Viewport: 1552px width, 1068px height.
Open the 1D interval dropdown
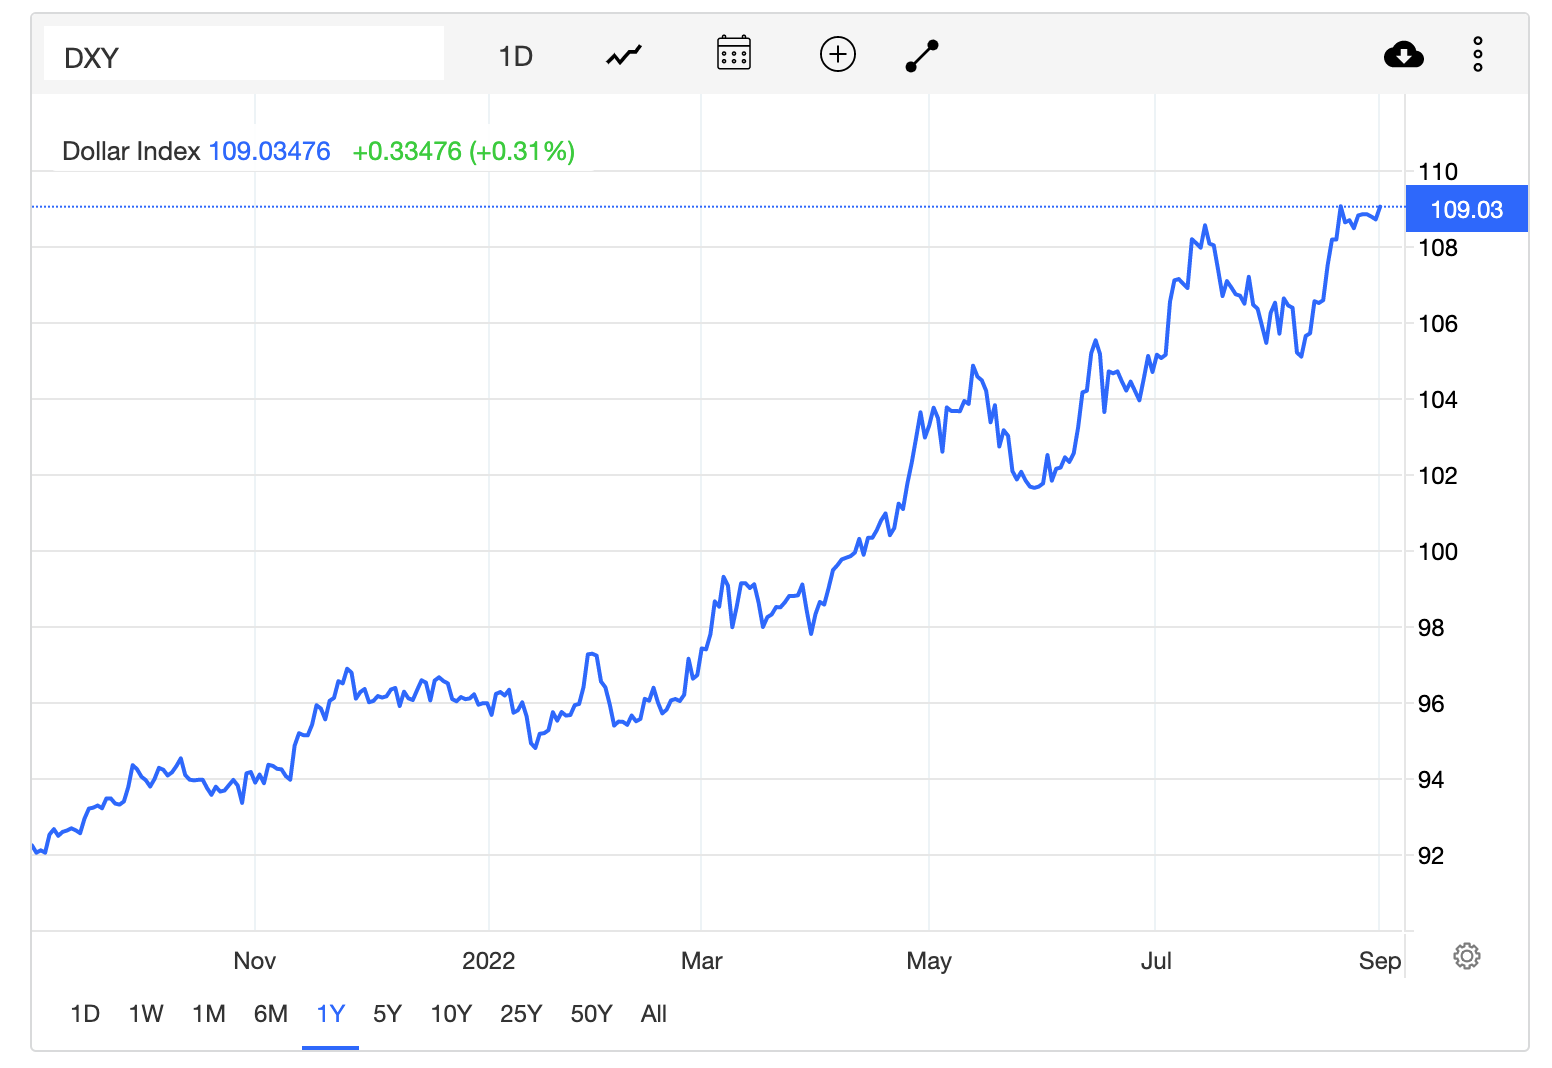(515, 56)
